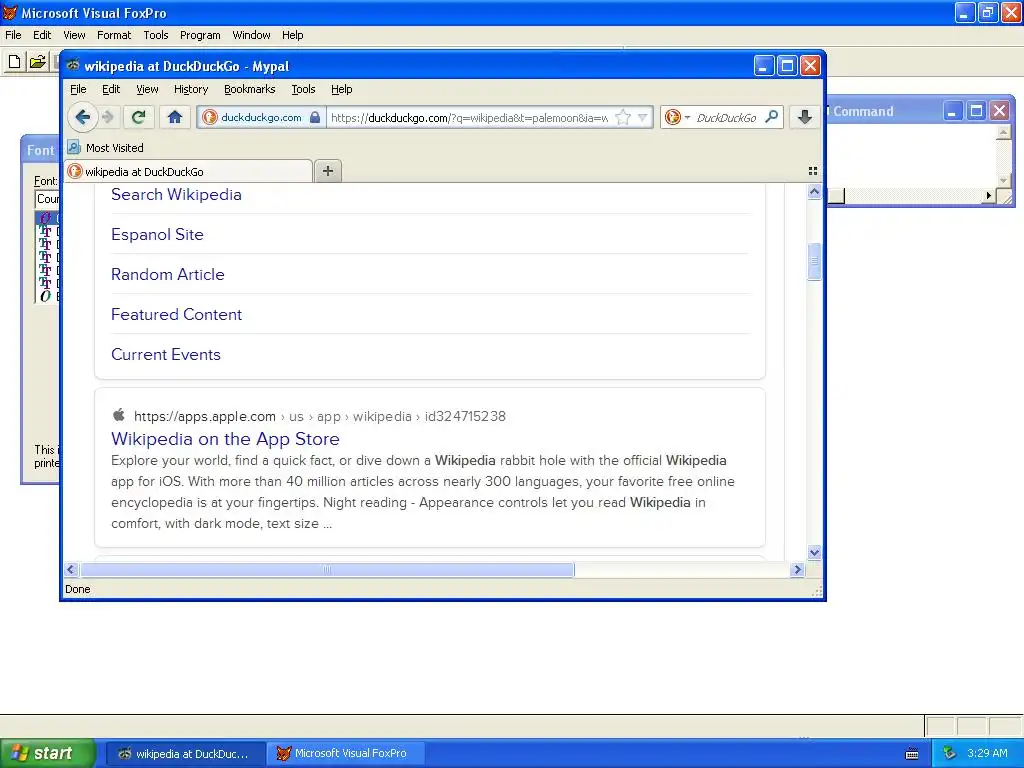Open the FoxPro Format menu
This screenshot has height=768, width=1024.
click(114, 35)
